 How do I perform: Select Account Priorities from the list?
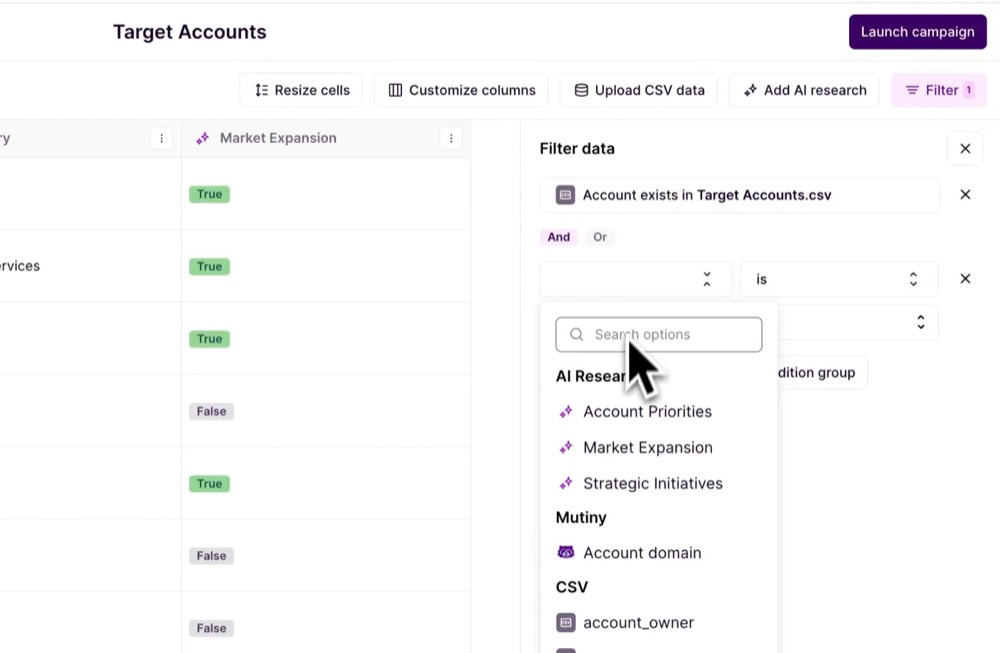point(647,412)
